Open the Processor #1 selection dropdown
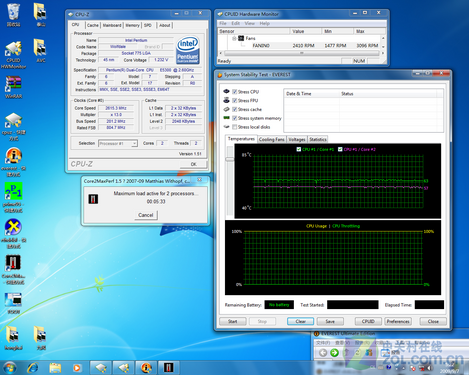Screen dimensions: 469x375 118,143
